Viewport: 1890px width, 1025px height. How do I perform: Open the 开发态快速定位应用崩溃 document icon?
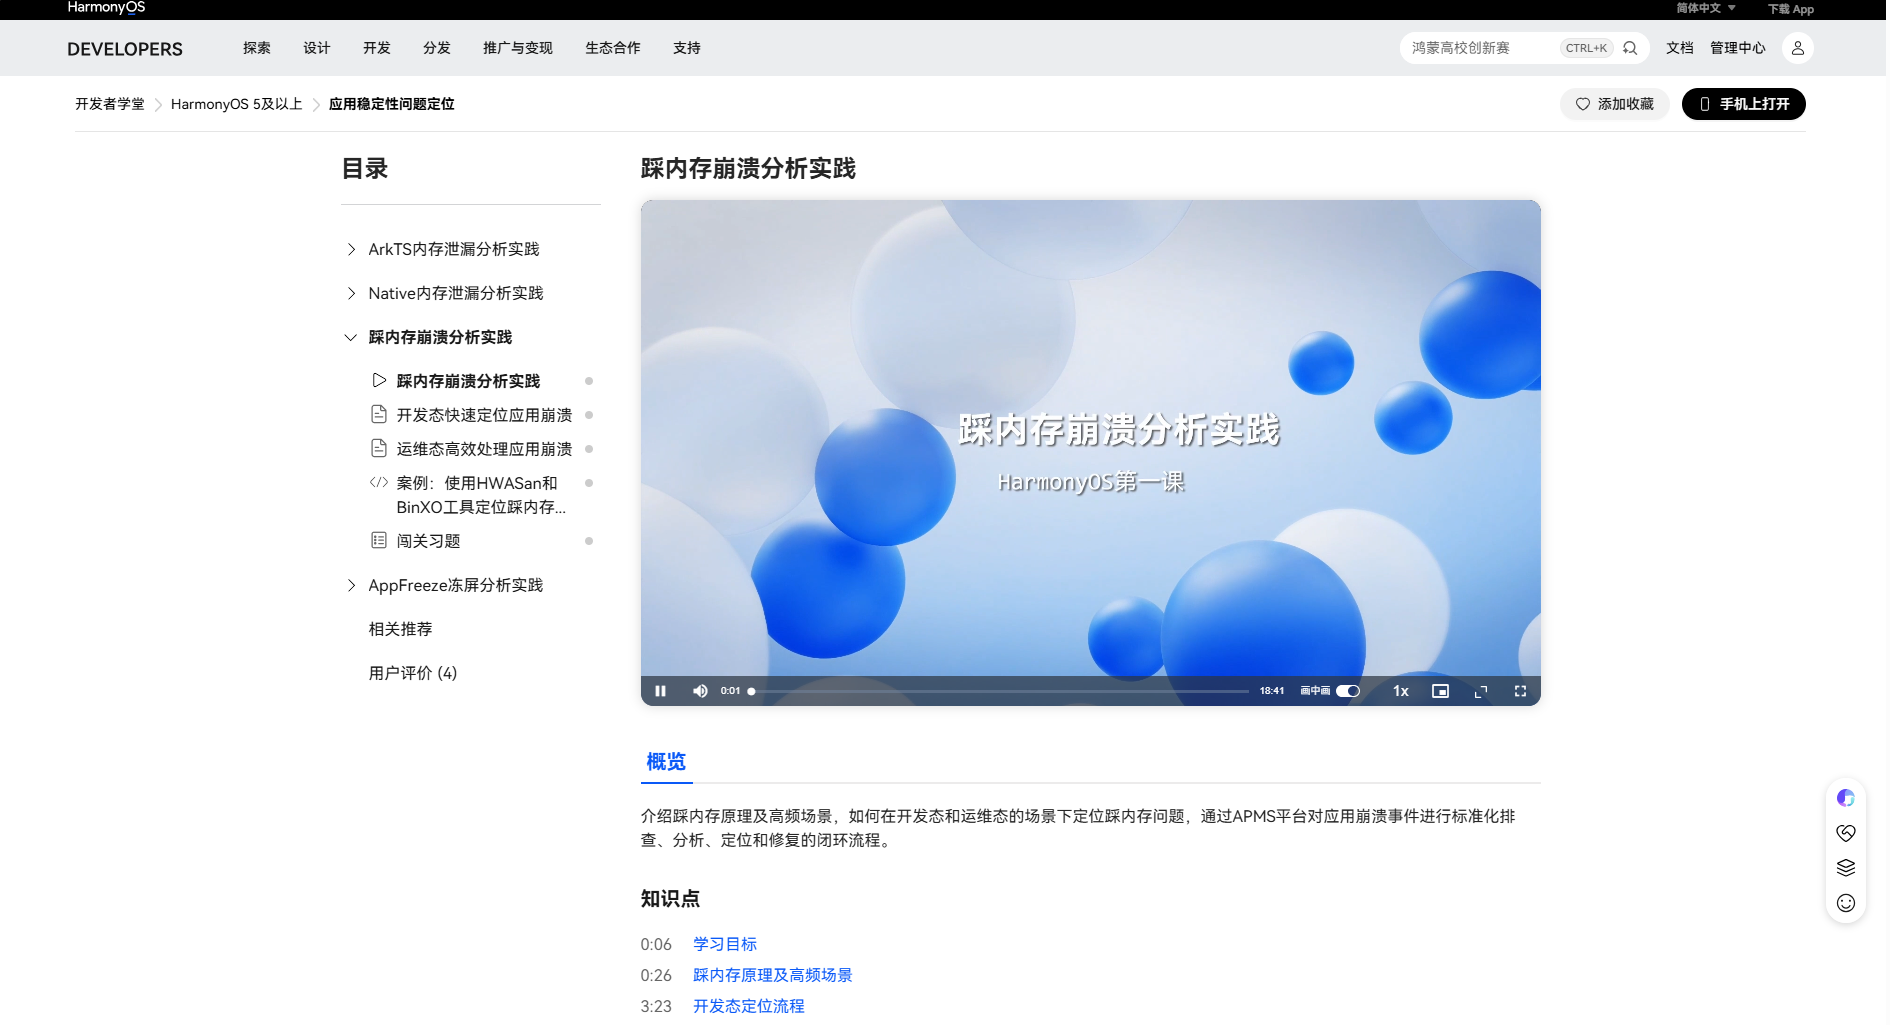379,414
